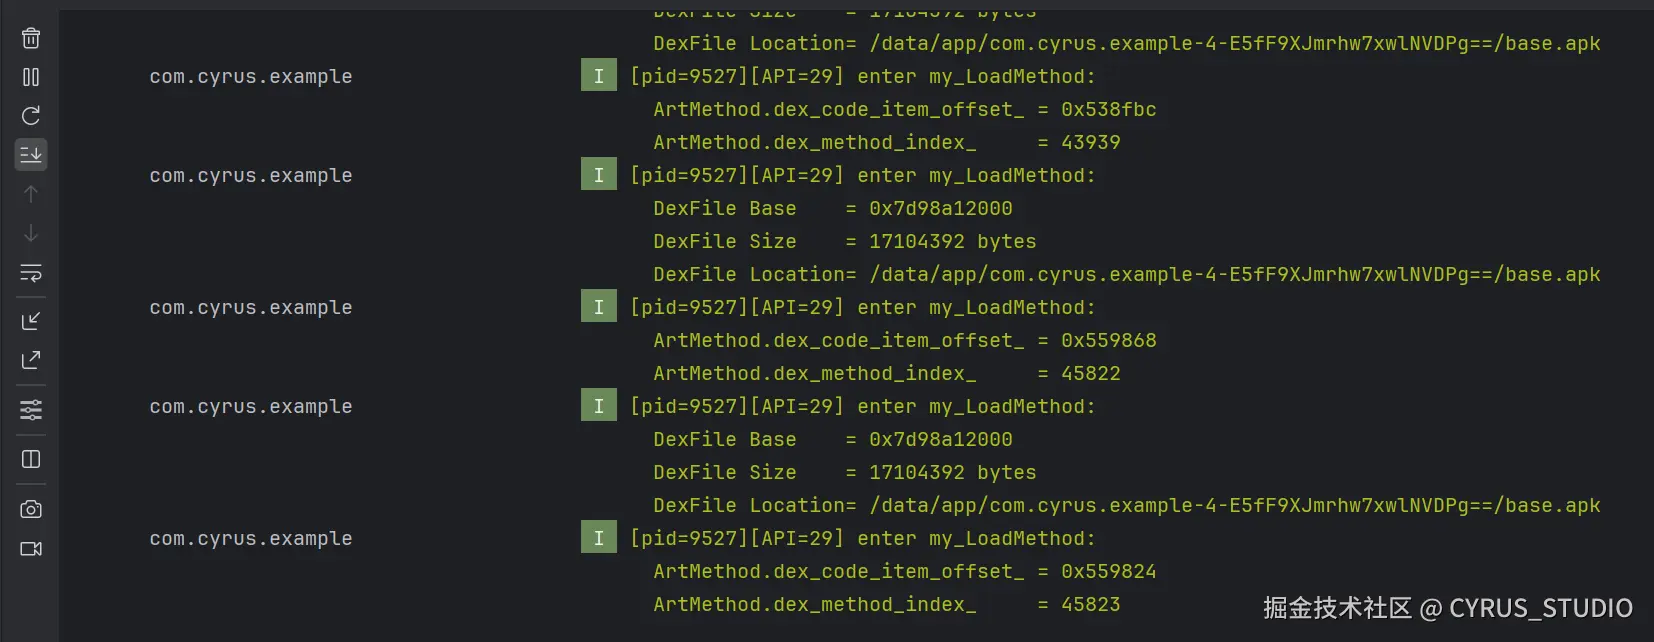The width and height of the screenshot is (1654, 642).
Task: Click the first com.cyrus.example tag
Action: [250, 76]
